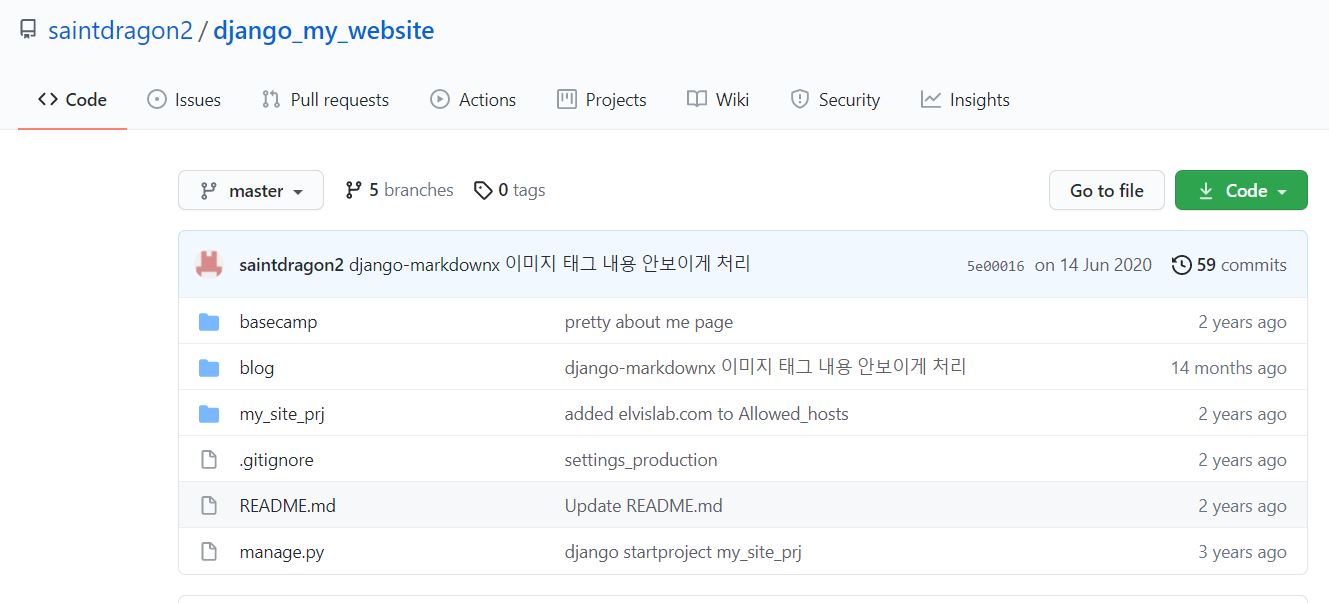Open 'django startproject my_site_prj' commit
1329x603 pixels.
click(x=683, y=552)
